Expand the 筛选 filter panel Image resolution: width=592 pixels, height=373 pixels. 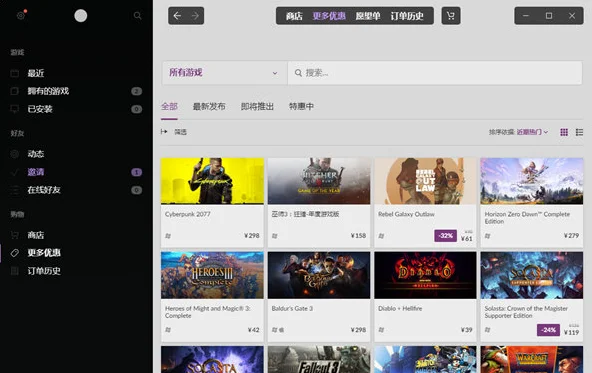(x=174, y=132)
